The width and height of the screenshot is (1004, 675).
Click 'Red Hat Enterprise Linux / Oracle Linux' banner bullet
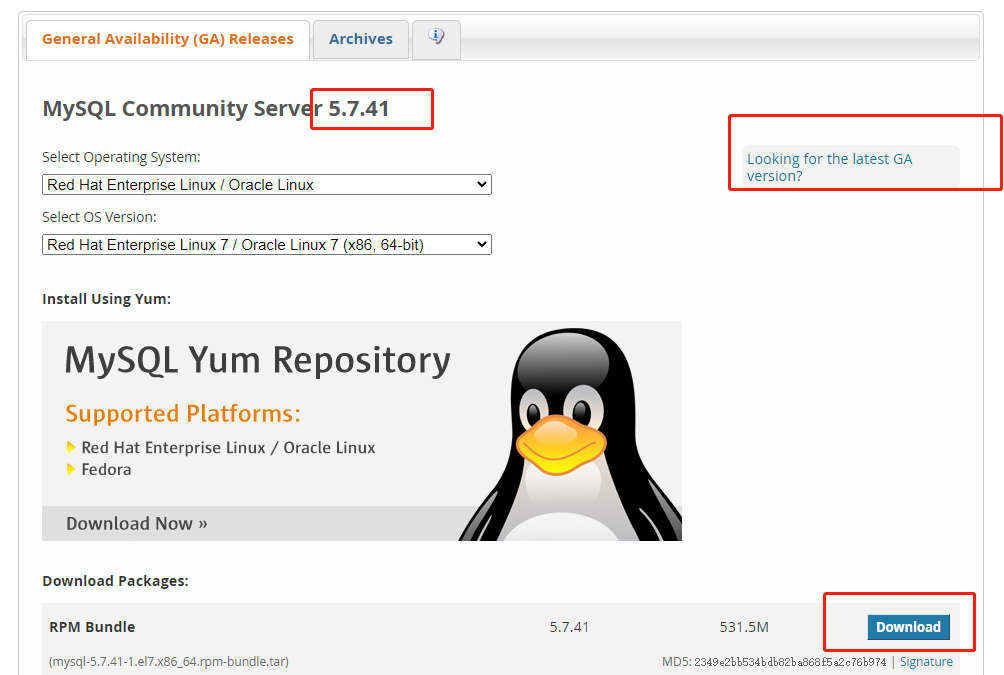click(x=228, y=448)
